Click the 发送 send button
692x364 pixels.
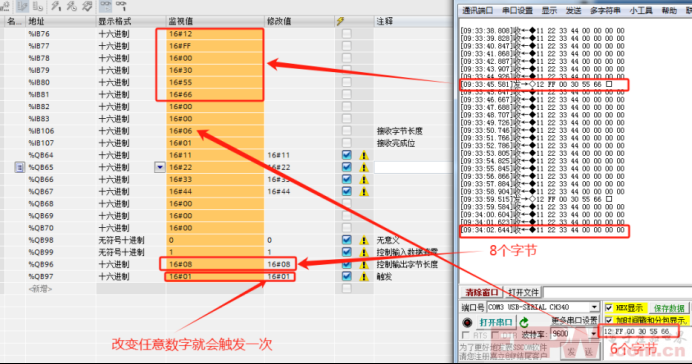(x=579, y=352)
